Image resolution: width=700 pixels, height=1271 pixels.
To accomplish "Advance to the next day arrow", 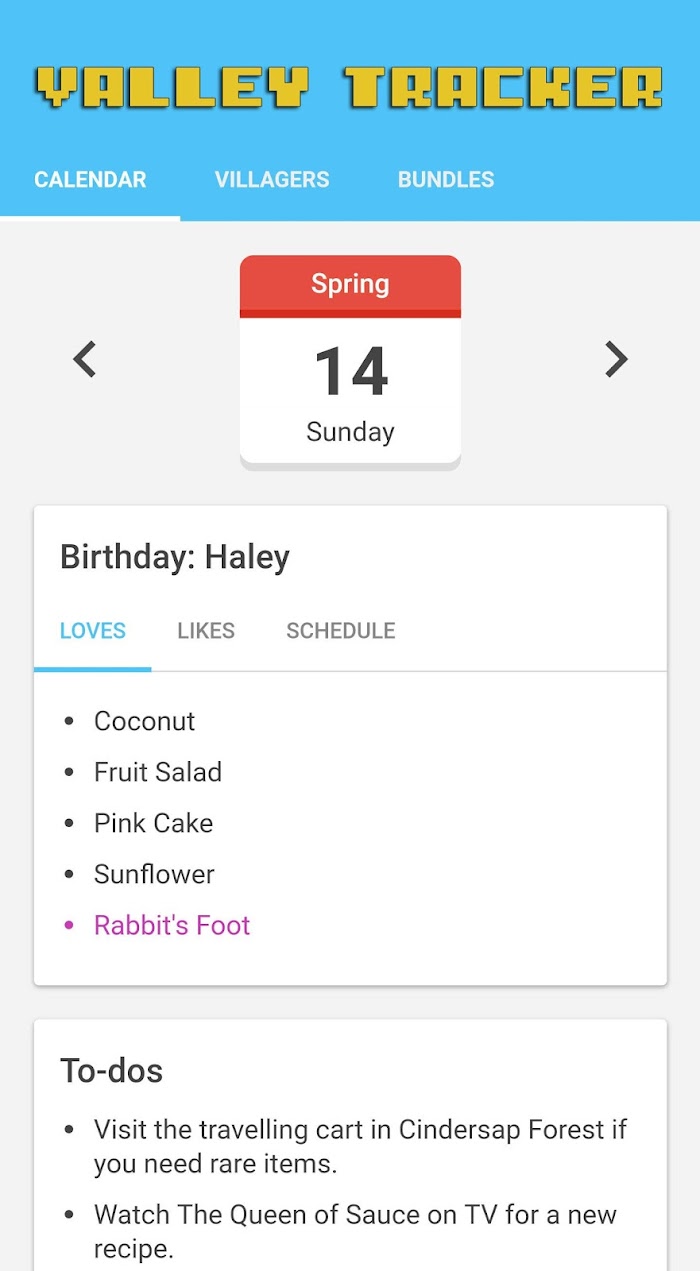I will pyautogui.click(x=616, y=359).
